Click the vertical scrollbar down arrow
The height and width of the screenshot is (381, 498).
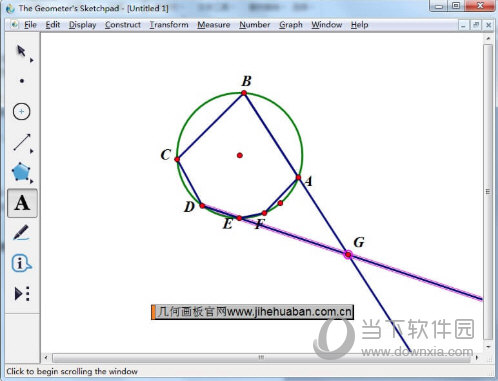pos(488,347)
